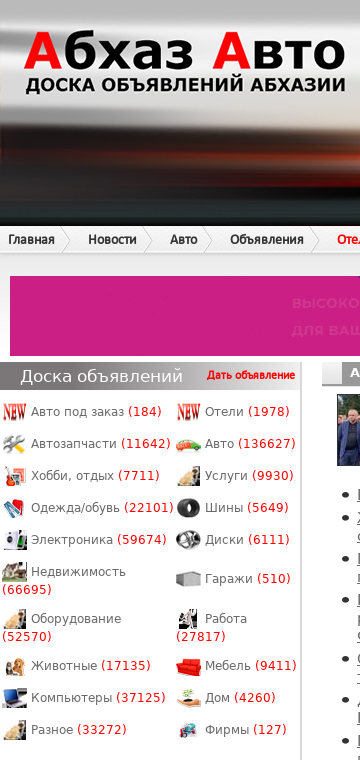The image size is (360, 760).
Task: Click the Абхаз Авто site logo
Action: tap(185, 62)
